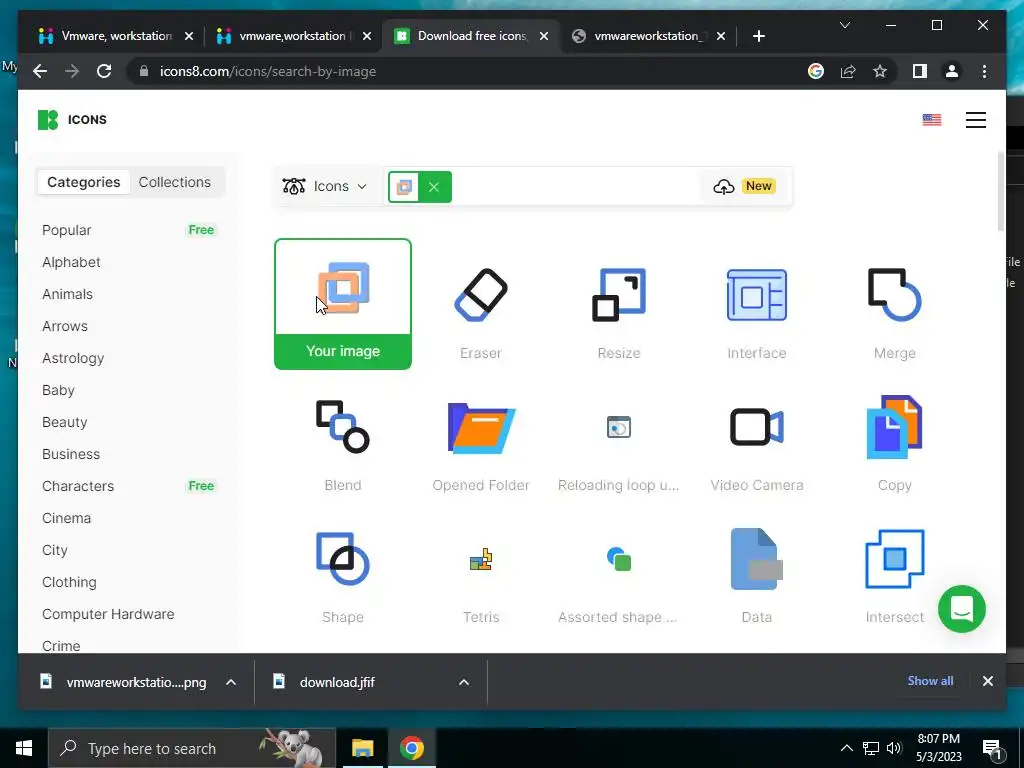Go to the Computer Hardware category
The height and width of the screenshot is (768, 1024).
pyautogui.click(x=108, y=614)
